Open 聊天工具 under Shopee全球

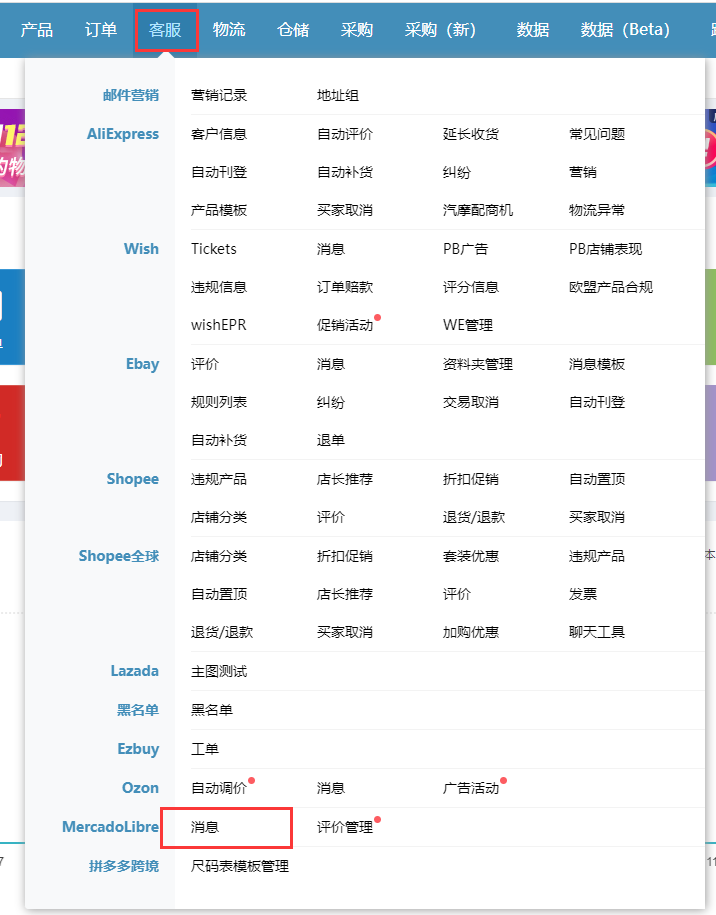(597, 632)
